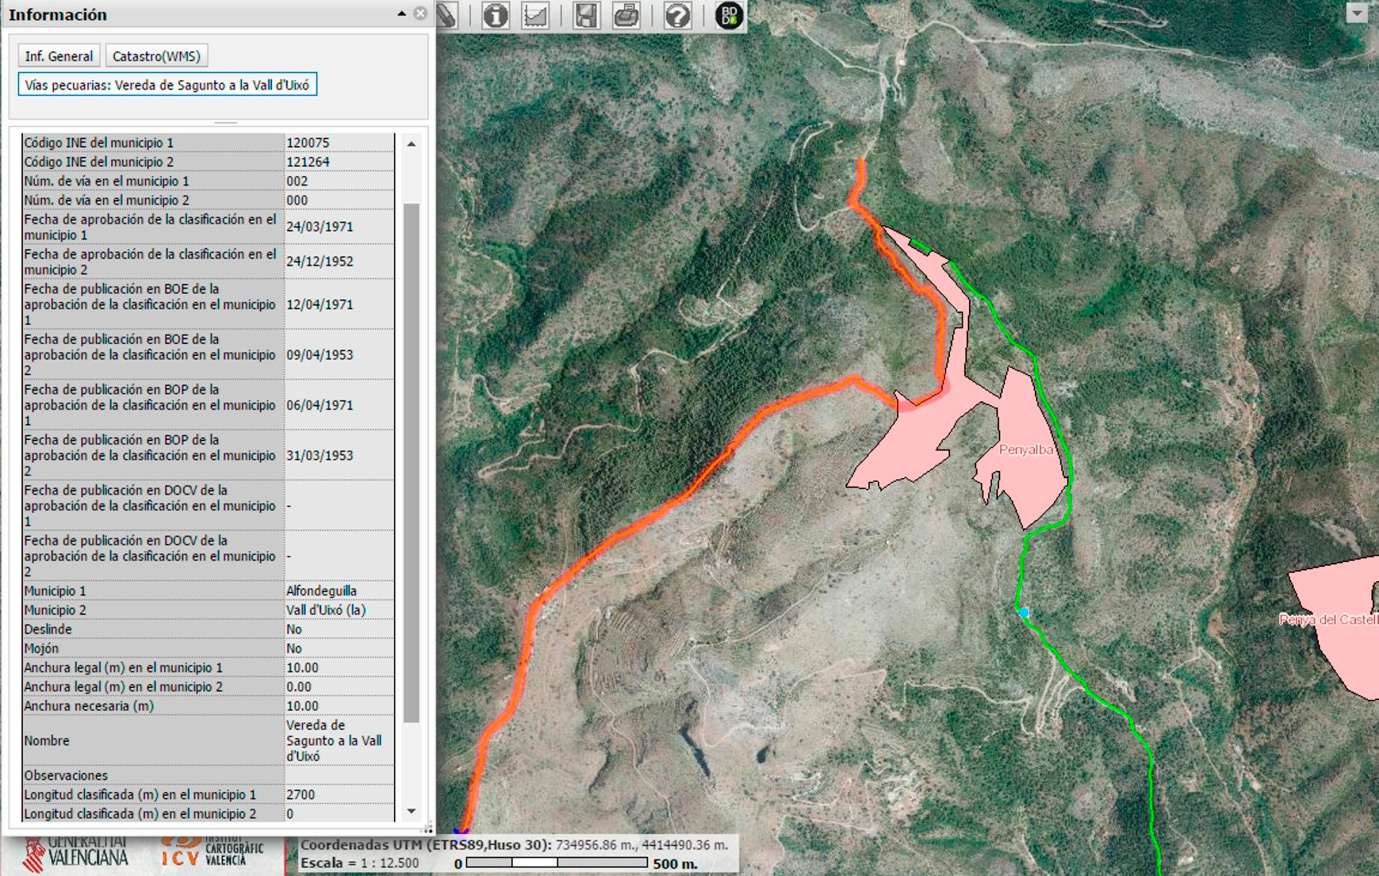
Task: Open the elevation profile tool
Action: coord(536,15)
